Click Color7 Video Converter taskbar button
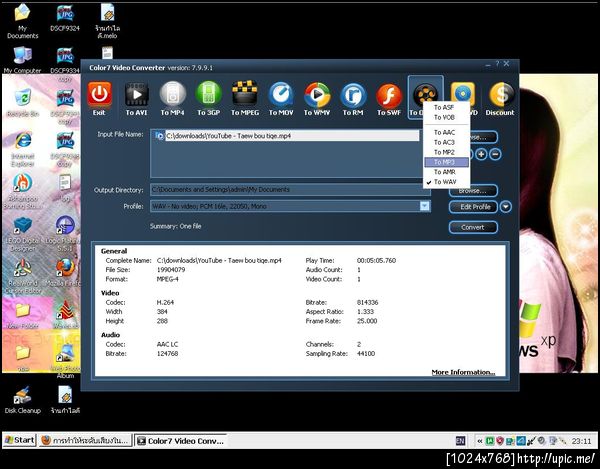Image resolution: width=600 pixels, height=469 pixels. [x=181, y=441]
